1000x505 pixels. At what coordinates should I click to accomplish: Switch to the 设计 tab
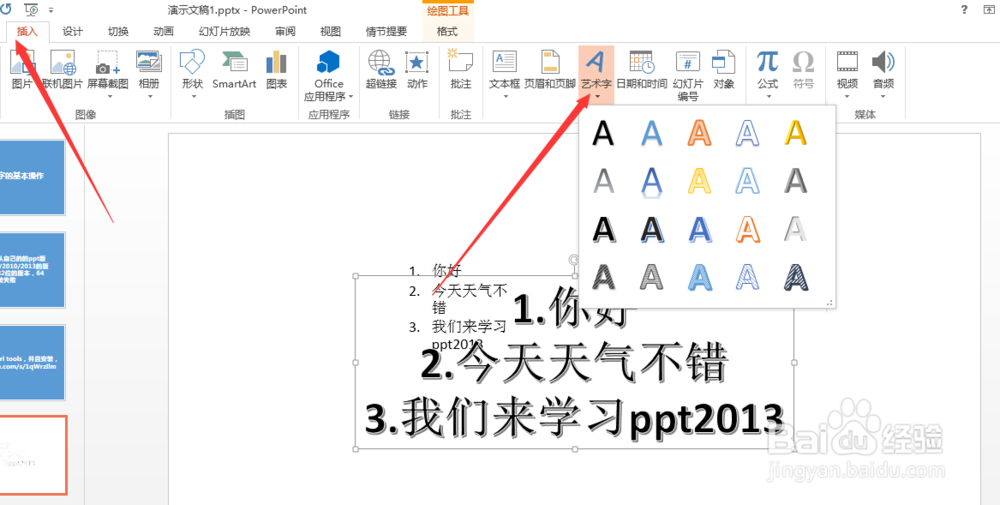click(73, 31)
